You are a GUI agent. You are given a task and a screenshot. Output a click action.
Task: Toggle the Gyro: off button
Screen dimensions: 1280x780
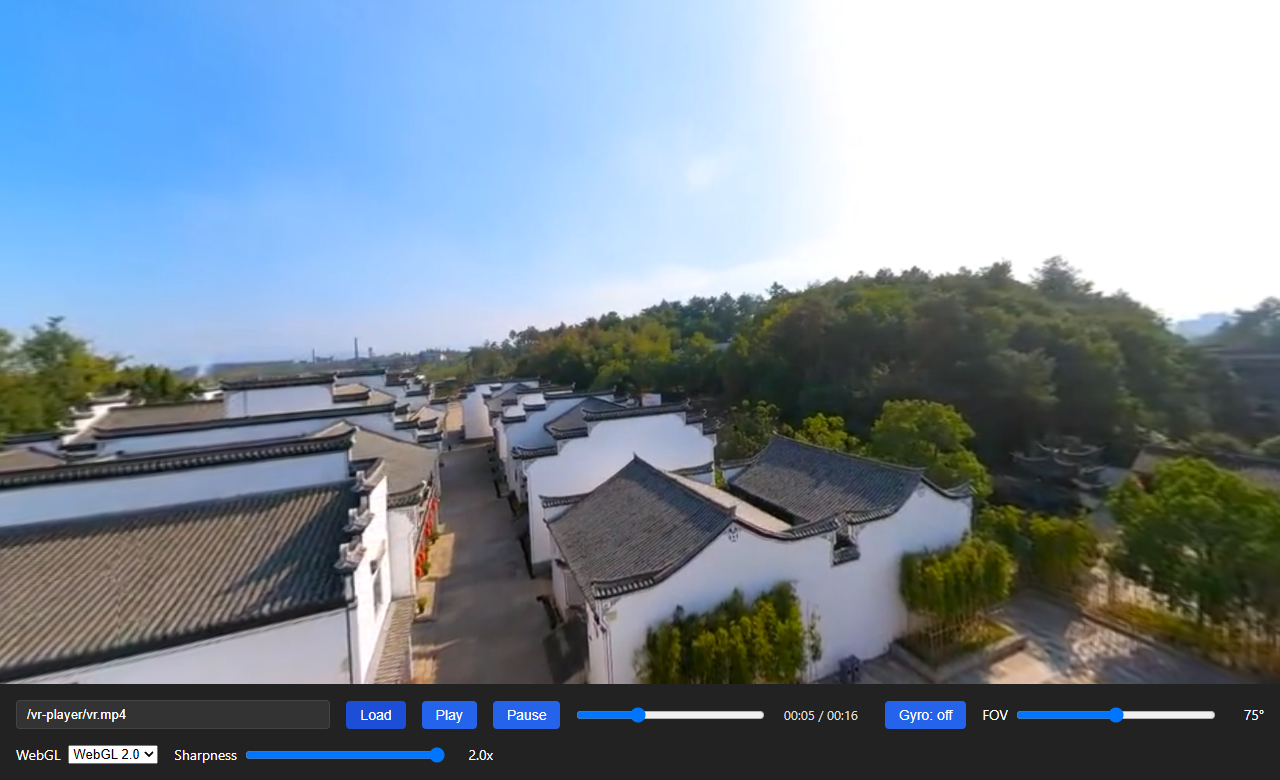[x=925, y=715]
